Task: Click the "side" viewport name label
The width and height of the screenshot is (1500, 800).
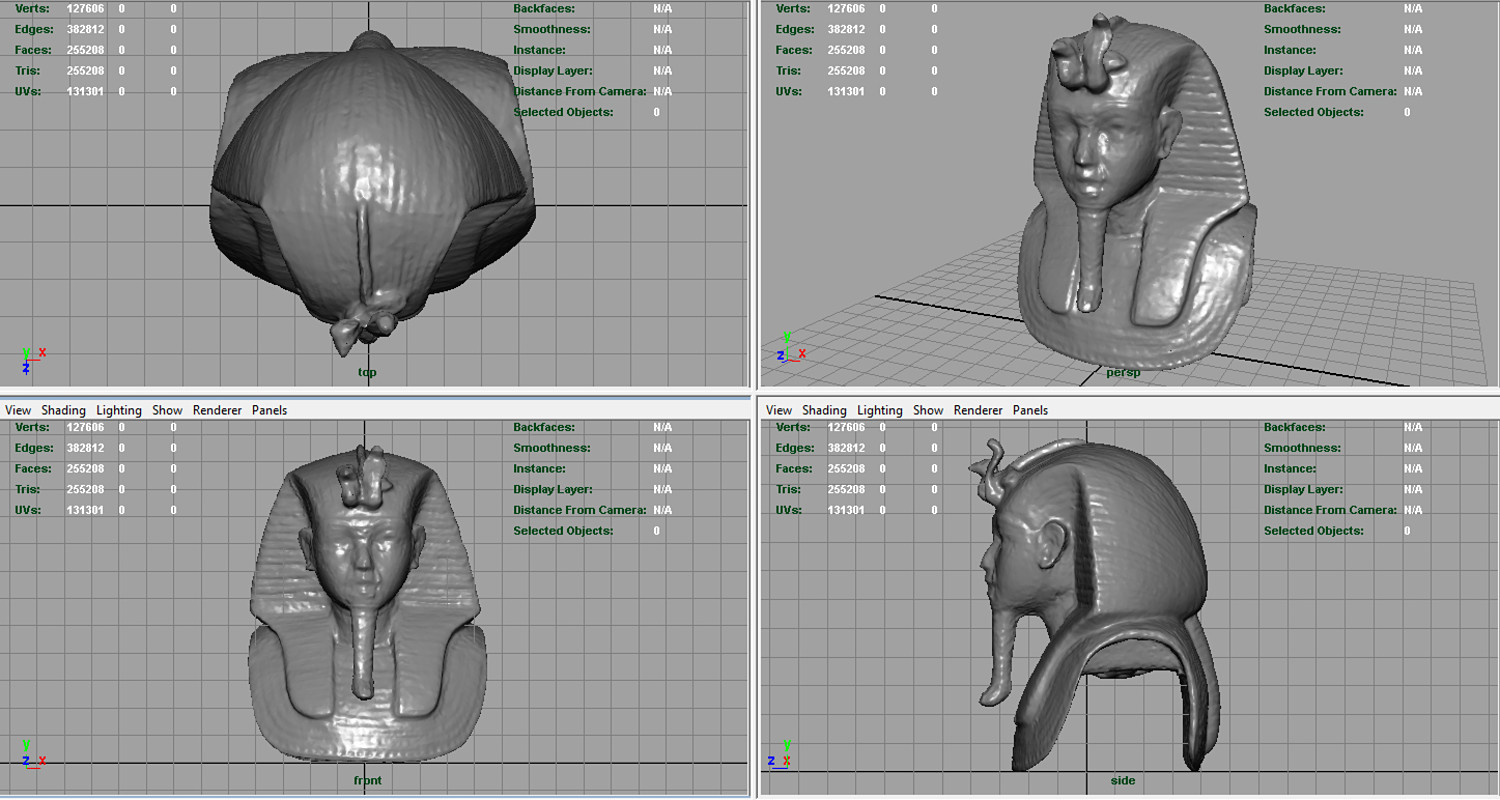Action: 1123,780
